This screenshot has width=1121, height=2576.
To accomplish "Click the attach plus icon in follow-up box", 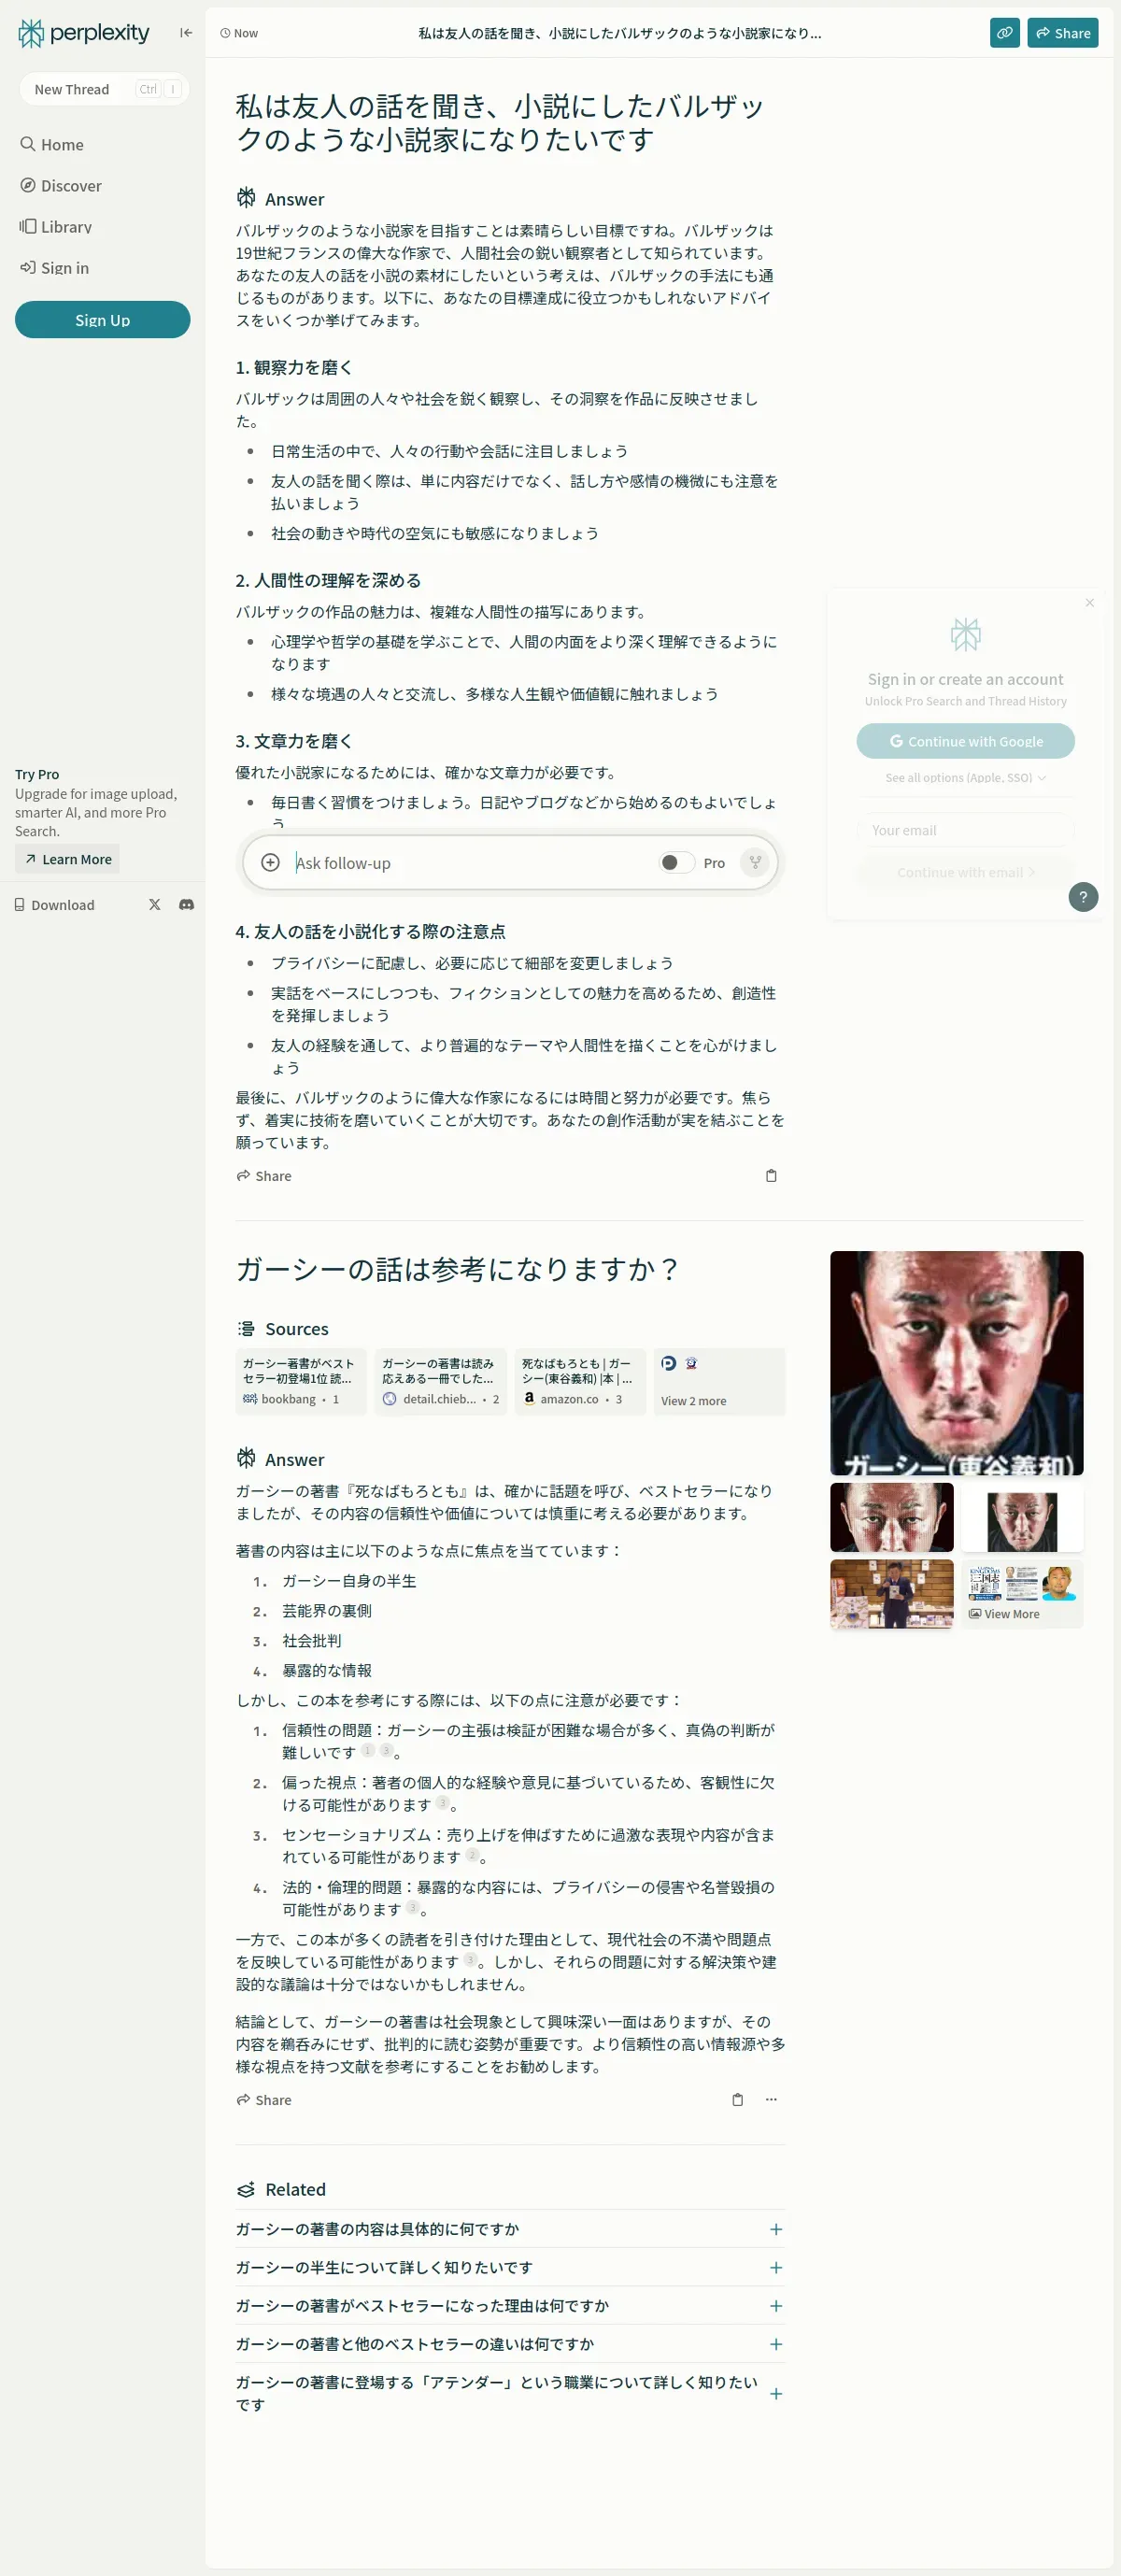I will 270,863.
